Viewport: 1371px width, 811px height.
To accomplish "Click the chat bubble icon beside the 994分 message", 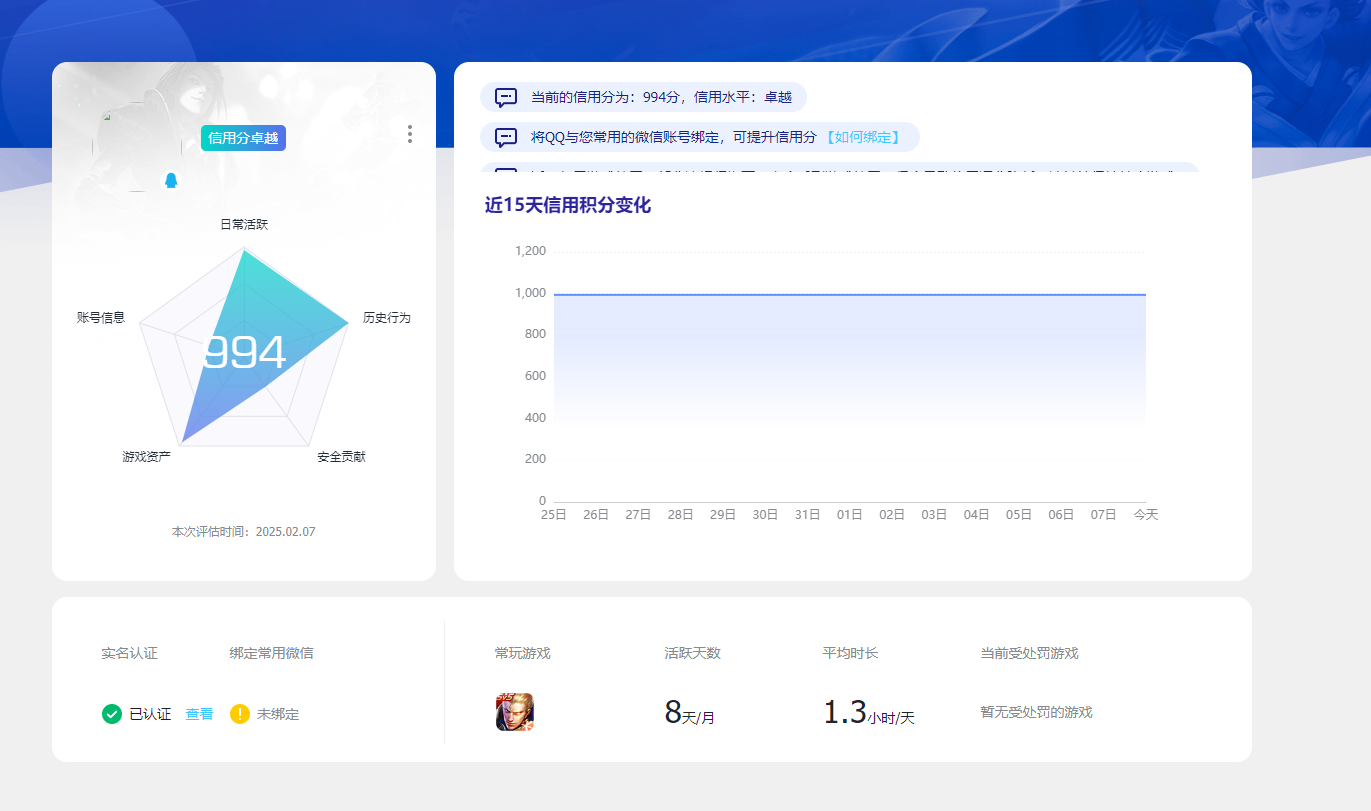I will [506, 97].
